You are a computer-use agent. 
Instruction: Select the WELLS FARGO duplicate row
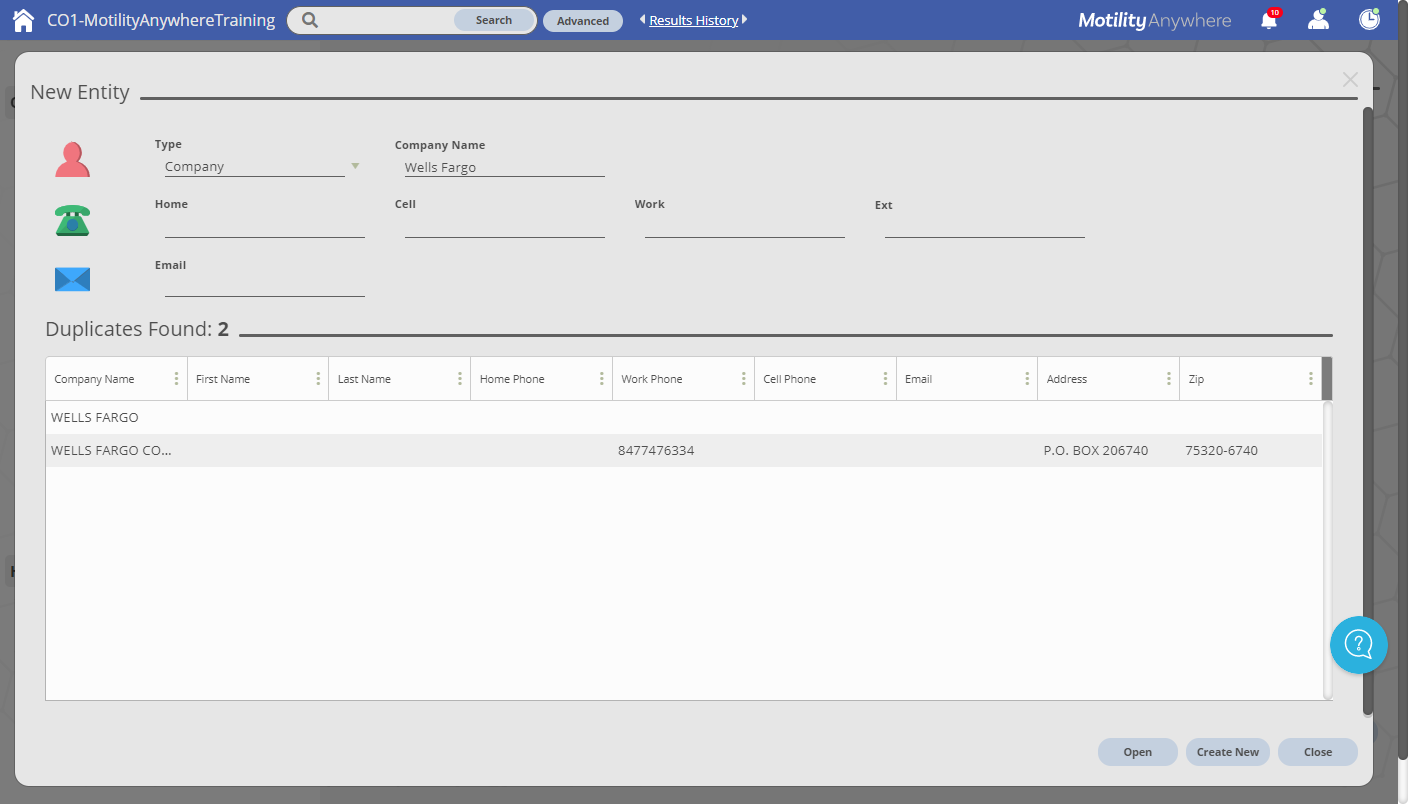click(684, 417)
